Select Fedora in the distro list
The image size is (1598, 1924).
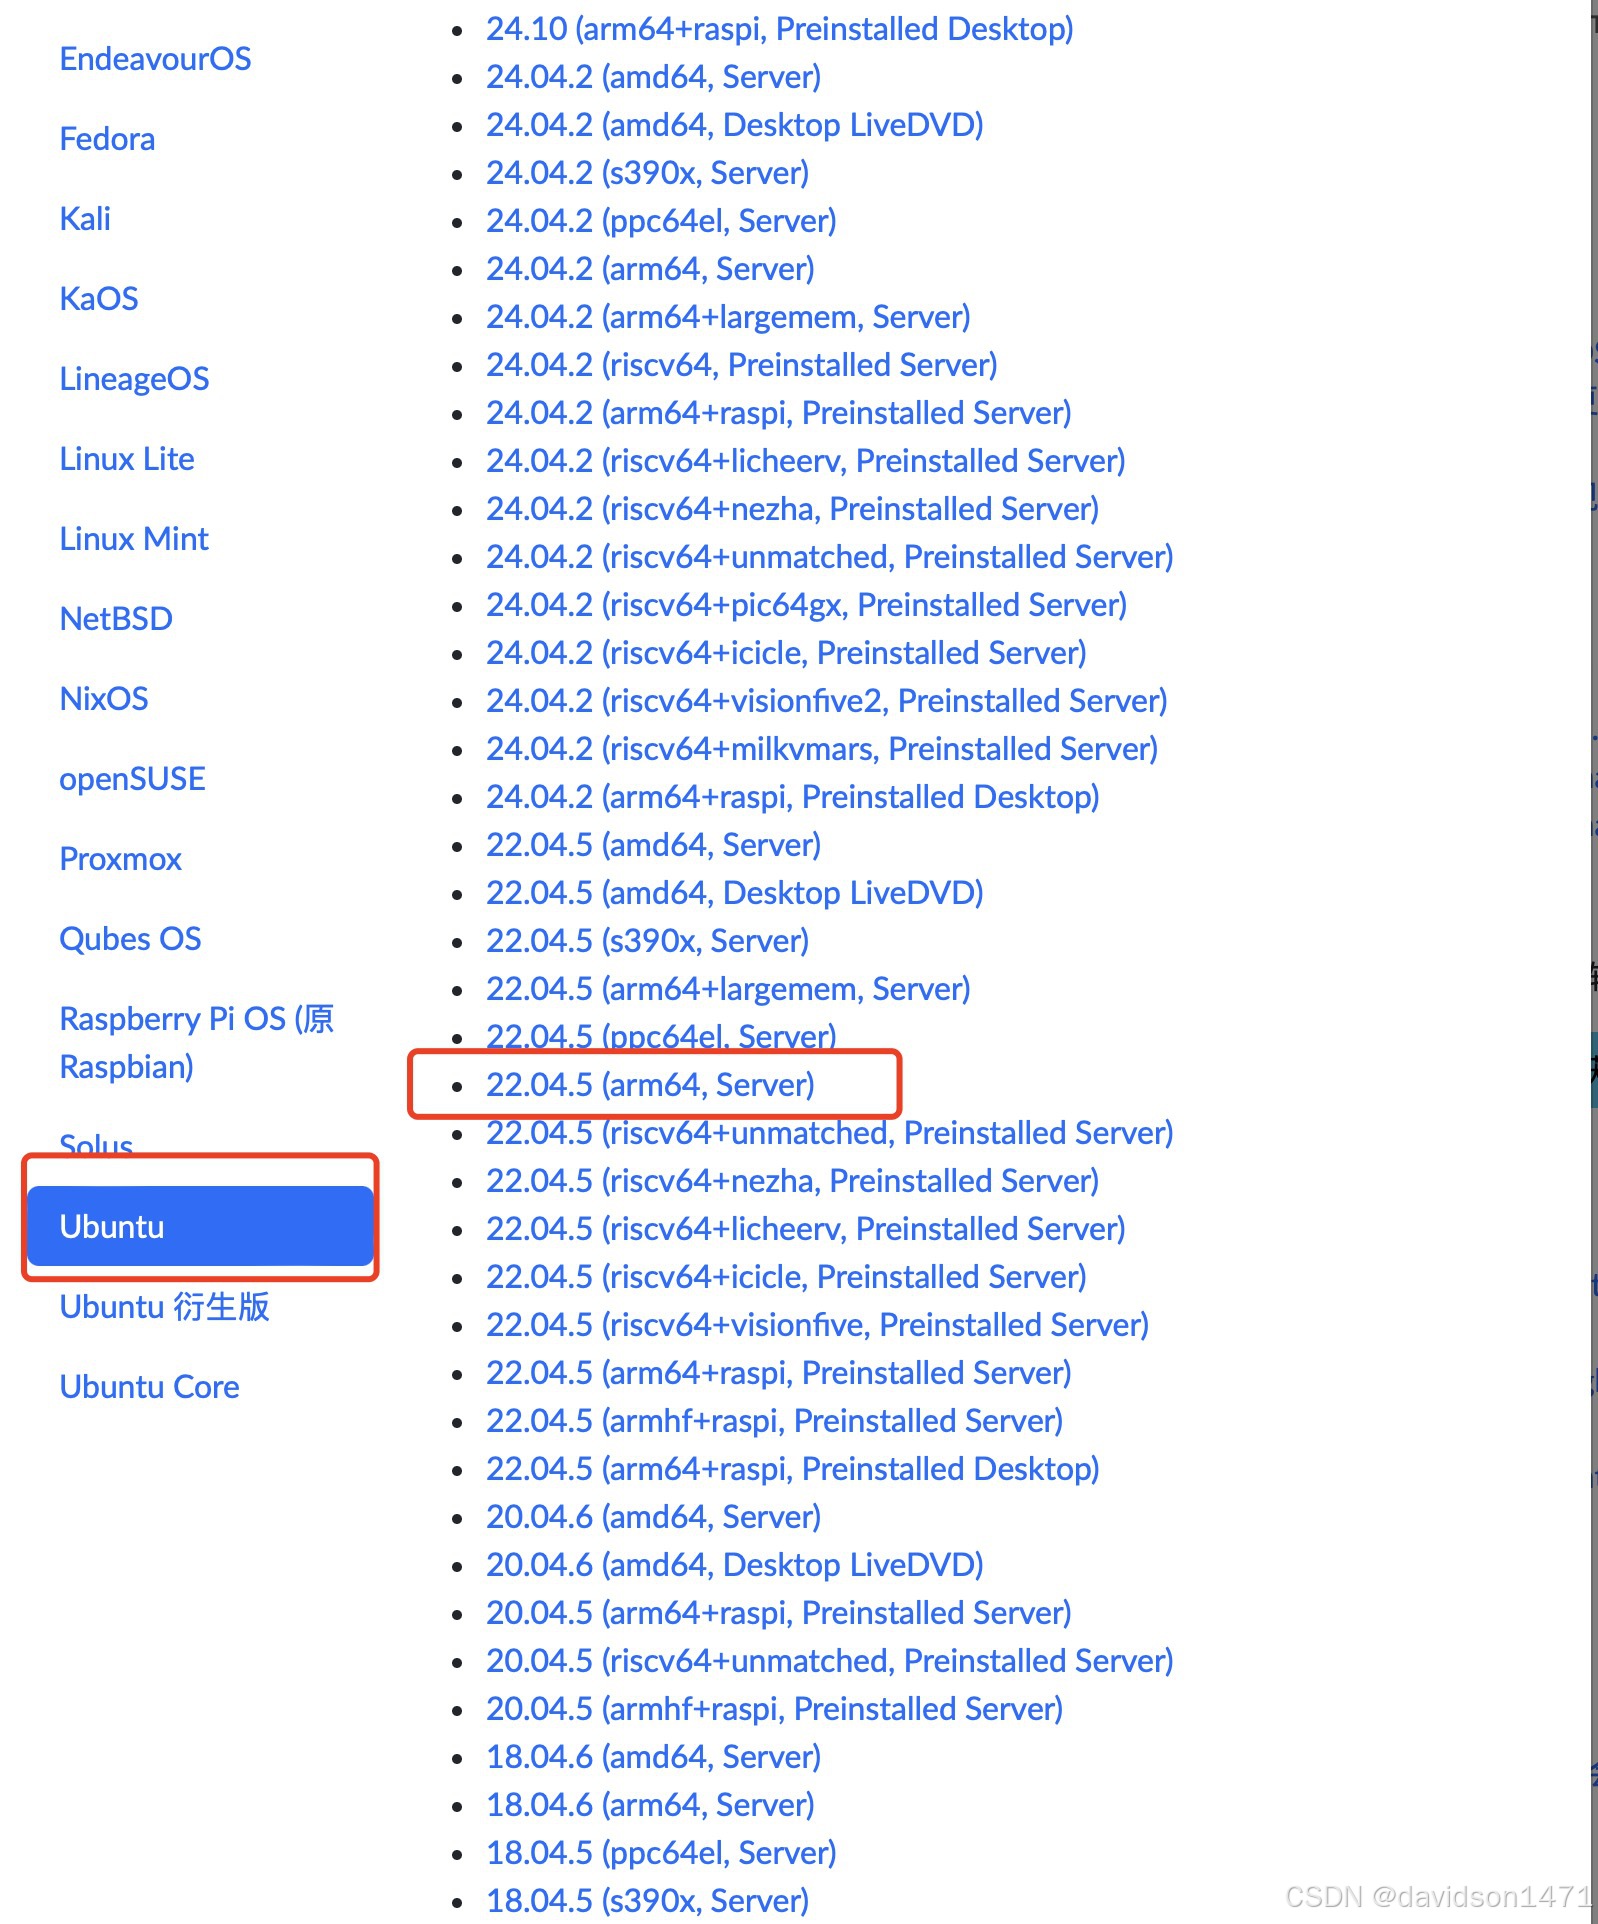pyautogui.click(x=107, y=139)
